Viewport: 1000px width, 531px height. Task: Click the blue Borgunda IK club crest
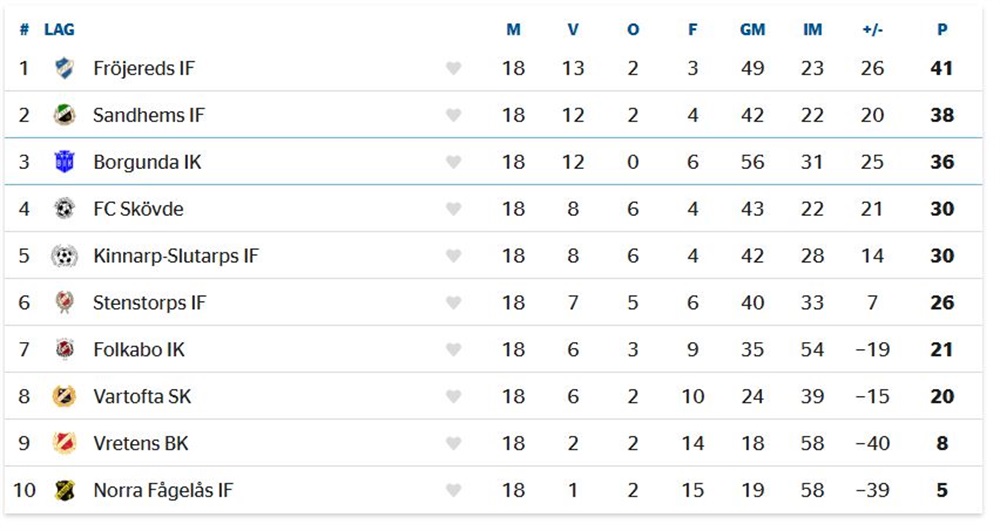point(64,162)
